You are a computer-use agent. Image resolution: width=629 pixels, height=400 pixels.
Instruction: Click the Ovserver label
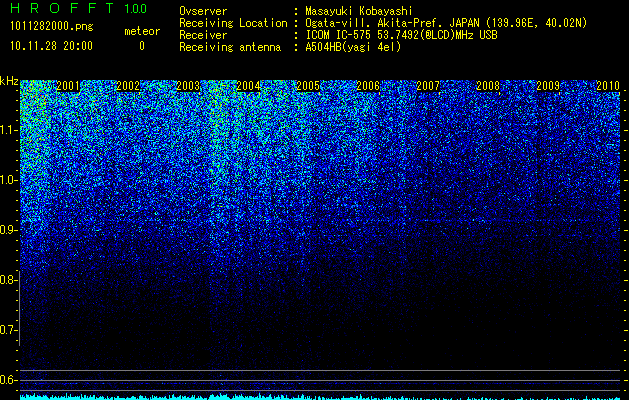pos(203,11)
